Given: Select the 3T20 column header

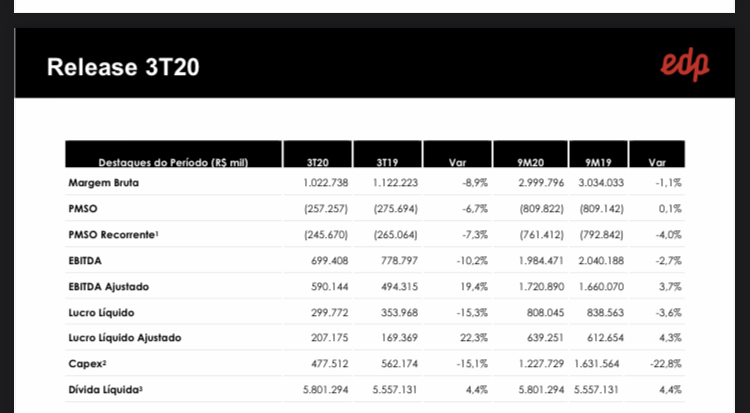Looking at the screenshot, I should click(x=318, y=162).
